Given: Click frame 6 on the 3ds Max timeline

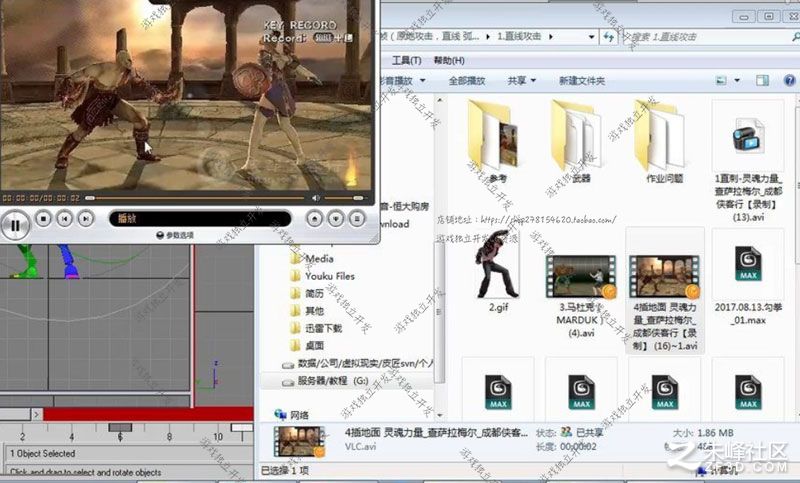Looking at the screenshot, I should tap(120, 437).
